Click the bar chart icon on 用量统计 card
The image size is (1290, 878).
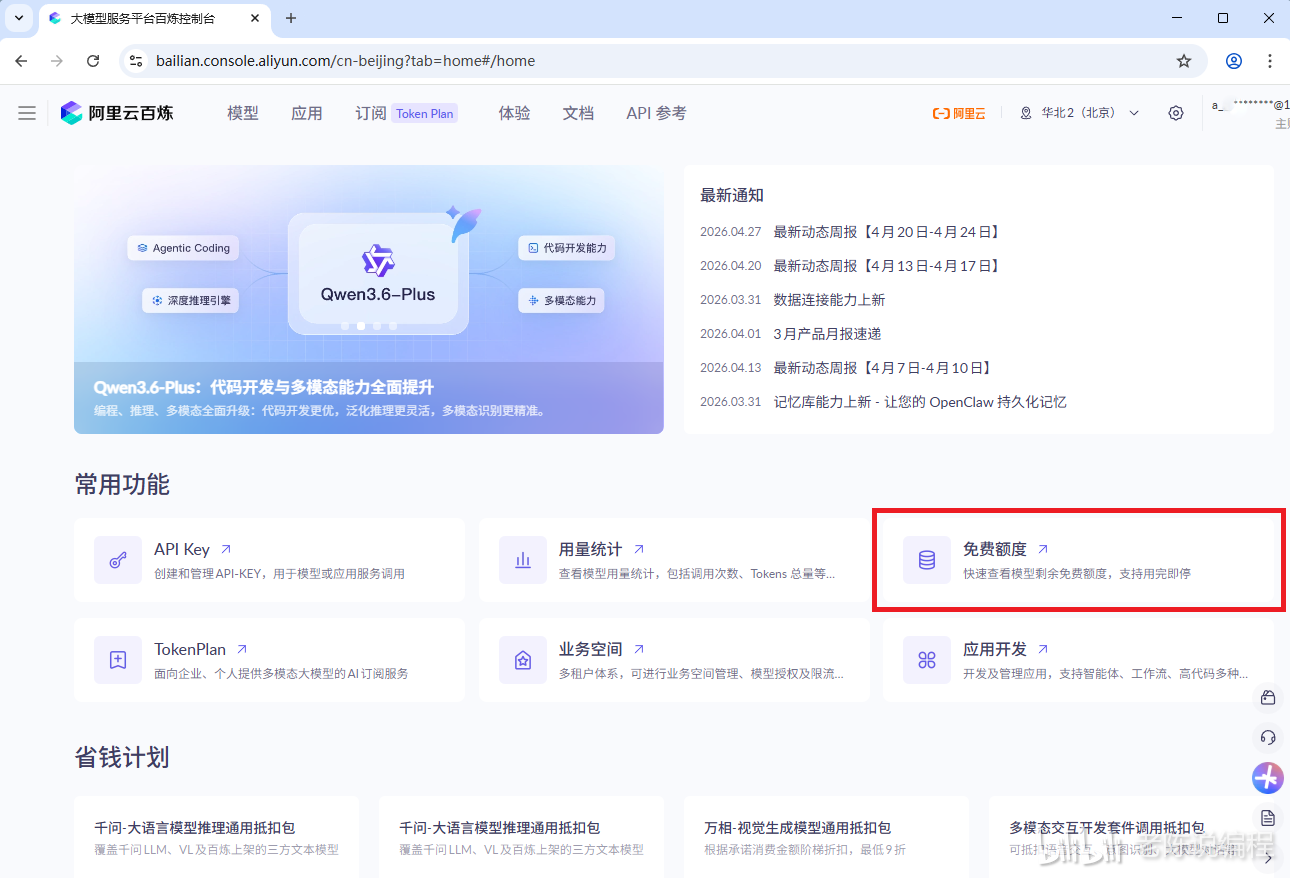(523, 560)
